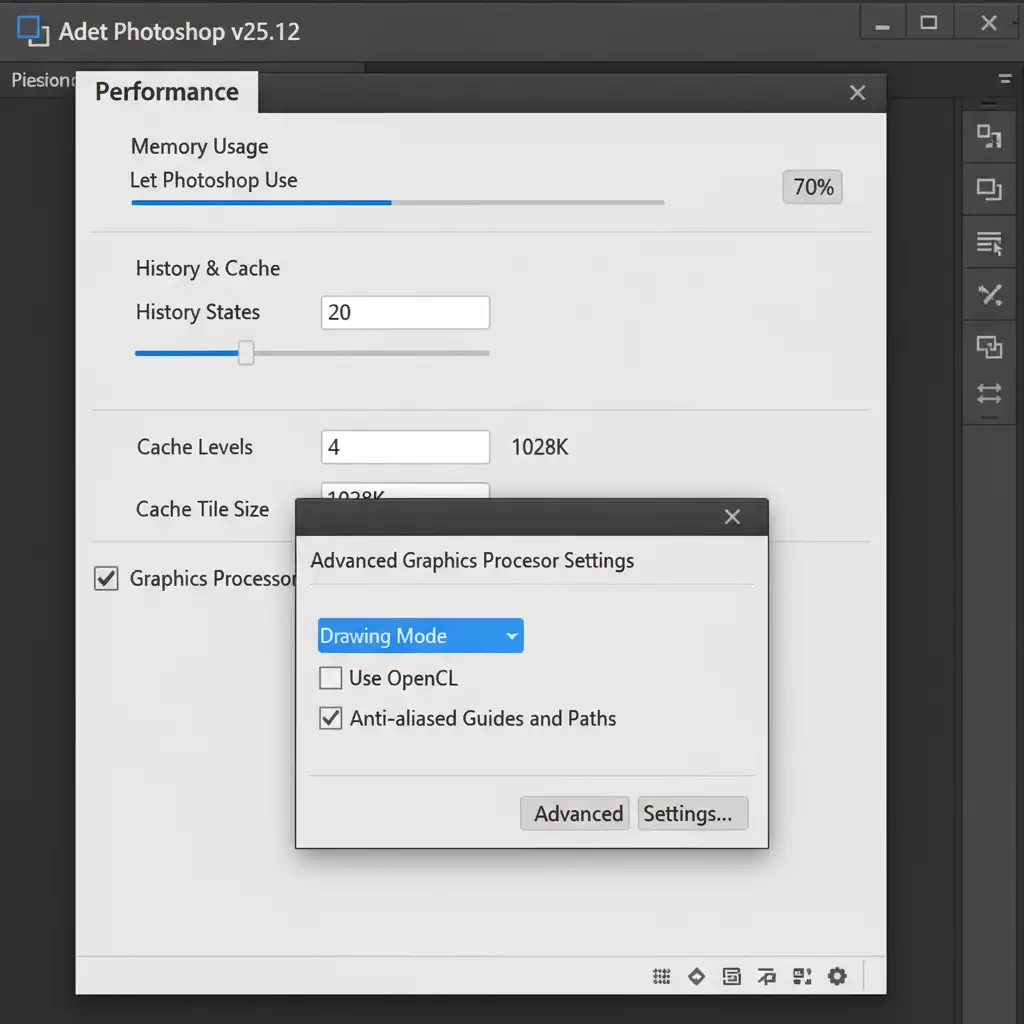Click the History States slider handle
1024x1024 pixels.
click(246, 353)
